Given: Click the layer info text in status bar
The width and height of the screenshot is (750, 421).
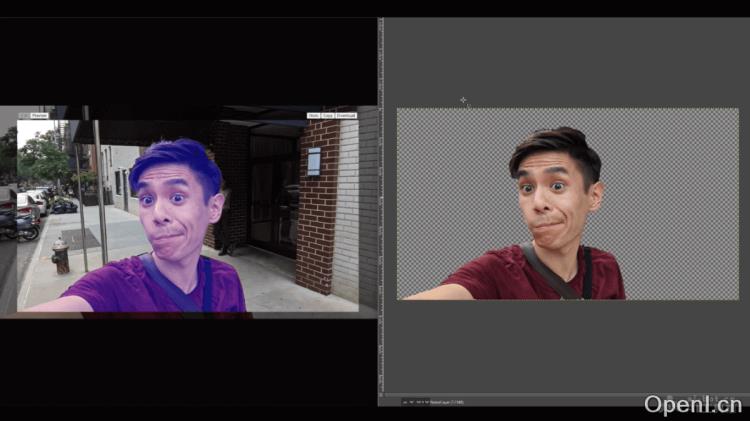Looking at the screenshot, I should coord(446,402).
